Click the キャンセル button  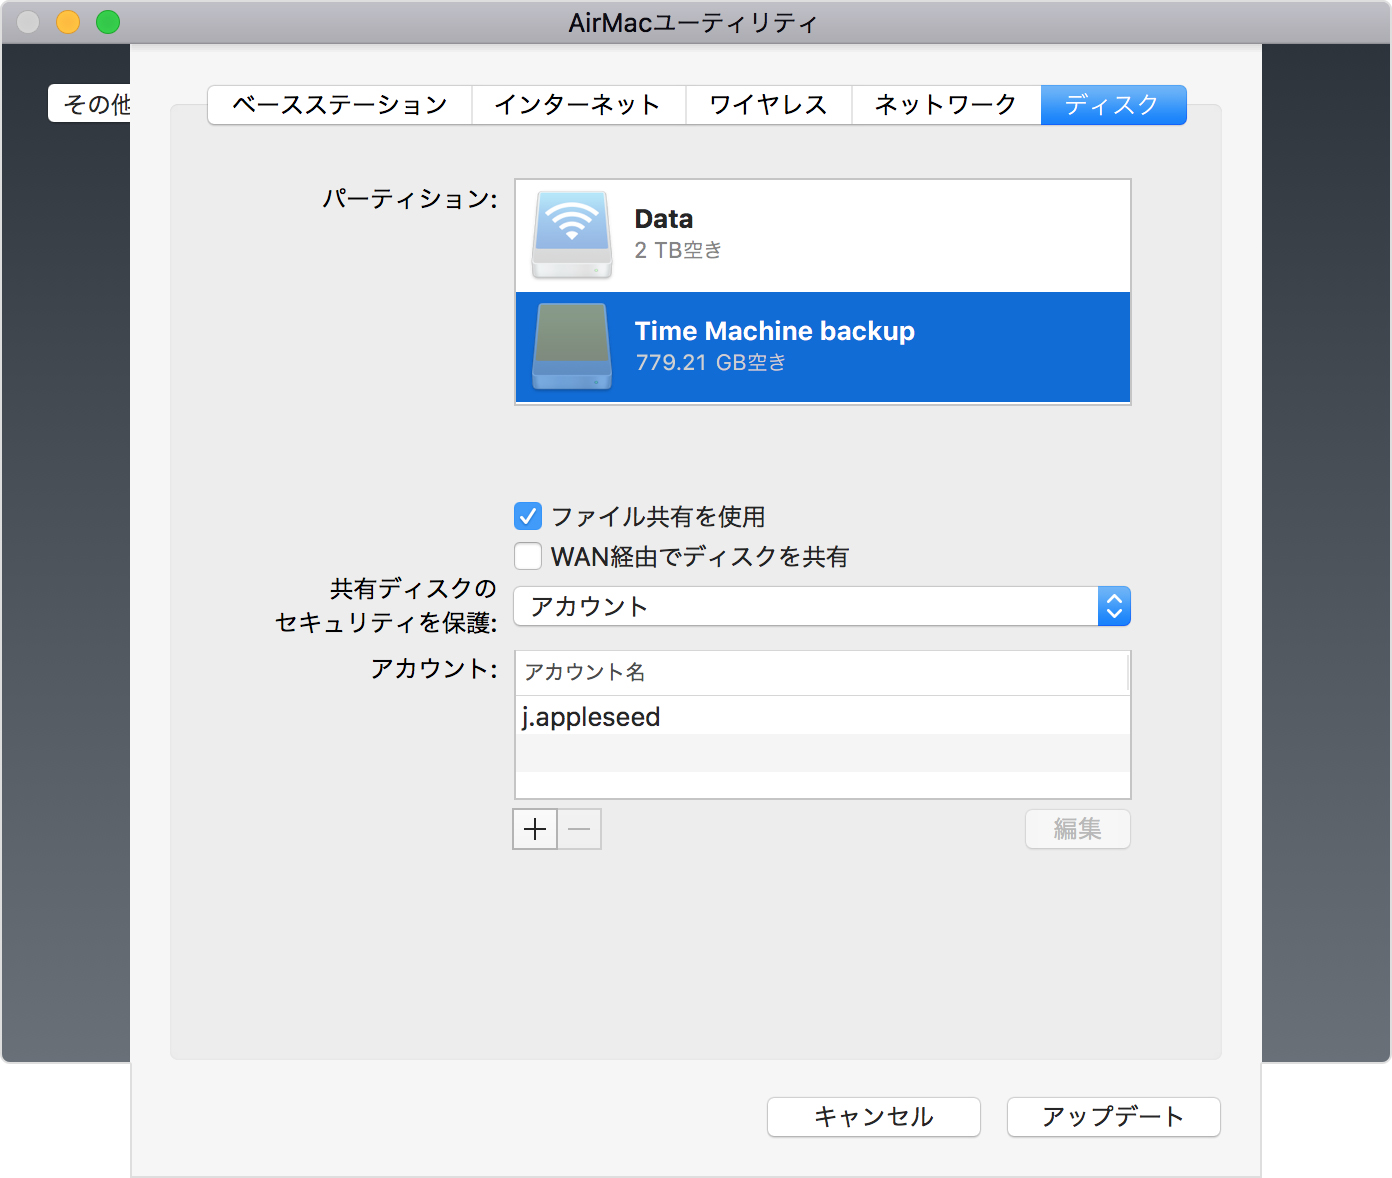[874, 1117]
